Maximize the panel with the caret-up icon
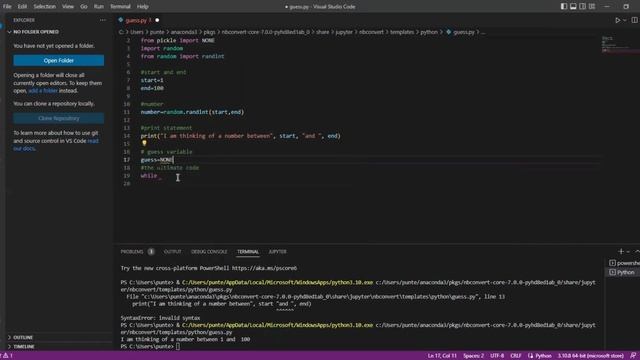Image resolution: width=640 pixels, height=360 pixels. click(637, 251)
